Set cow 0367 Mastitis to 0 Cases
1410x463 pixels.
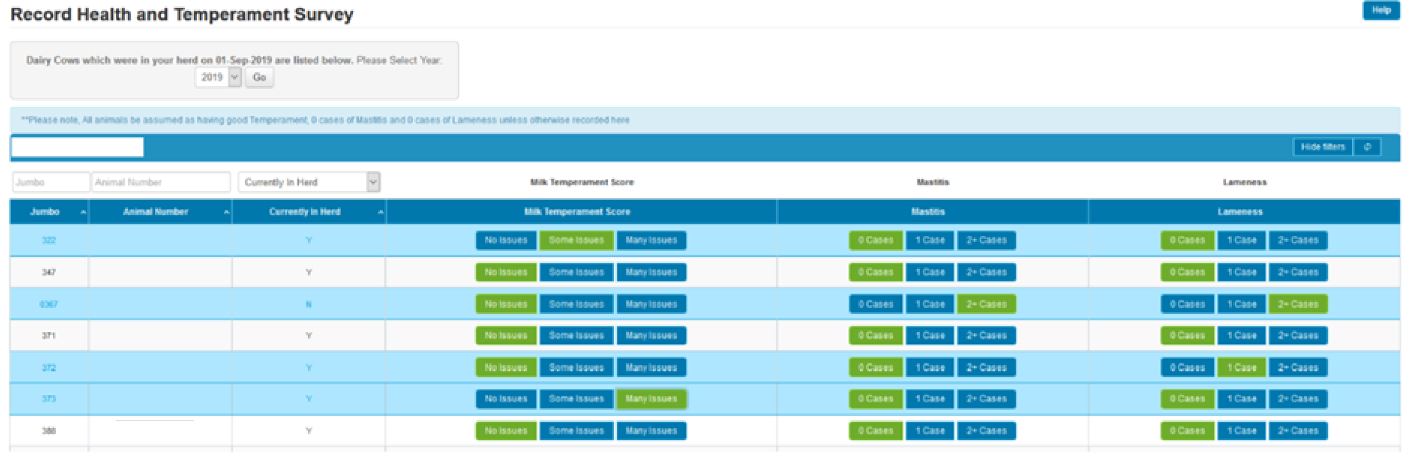[875, 304]
